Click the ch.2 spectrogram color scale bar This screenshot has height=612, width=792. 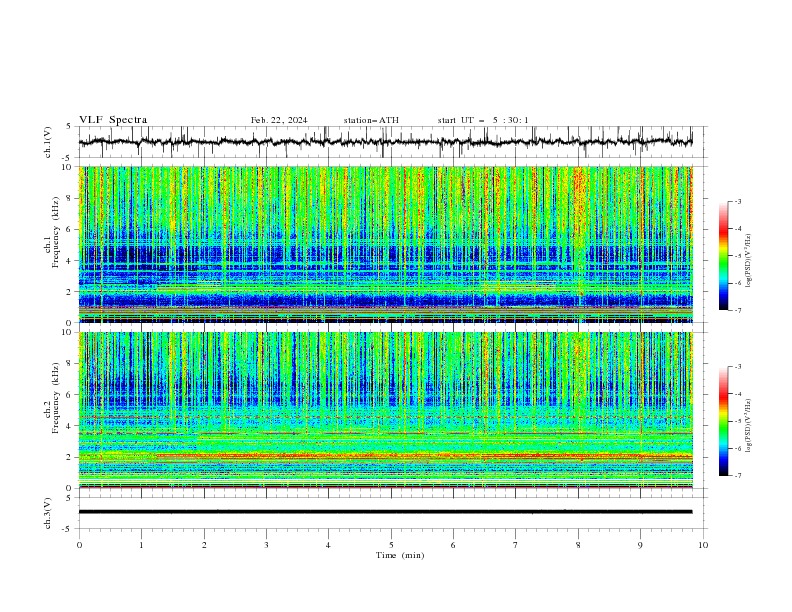724,421
